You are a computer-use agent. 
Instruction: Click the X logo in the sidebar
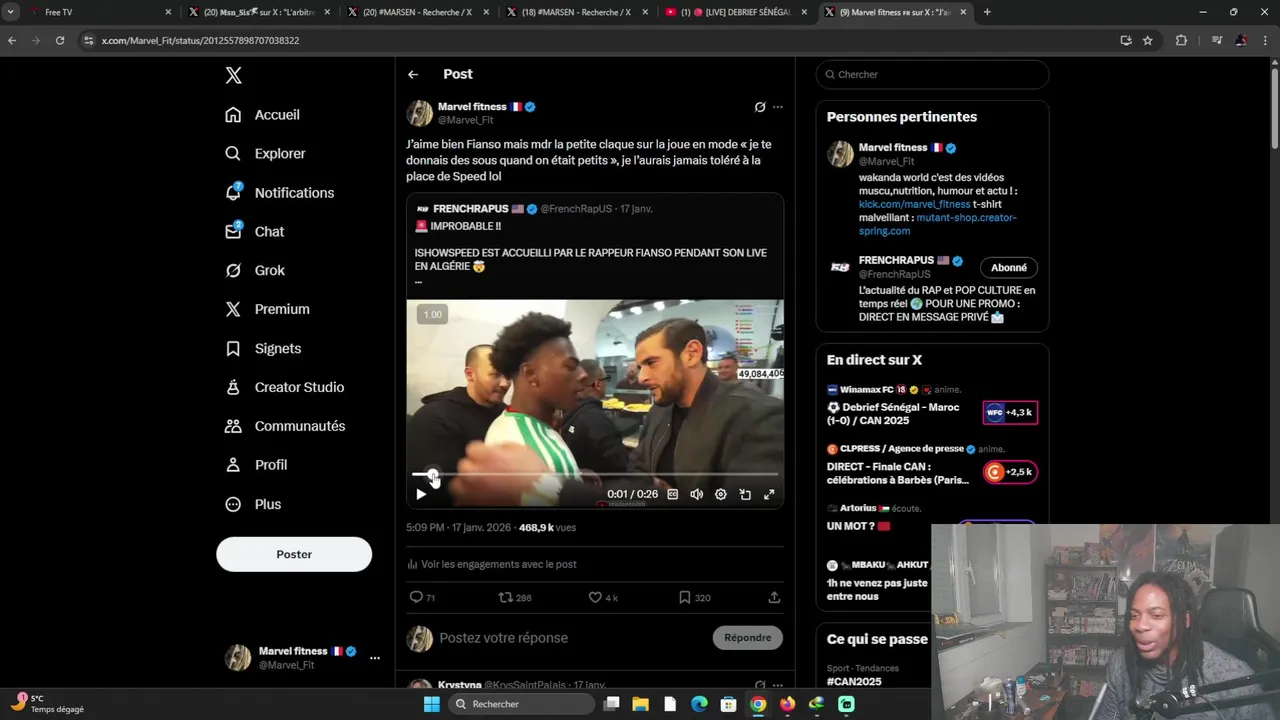tap(233, 75)
